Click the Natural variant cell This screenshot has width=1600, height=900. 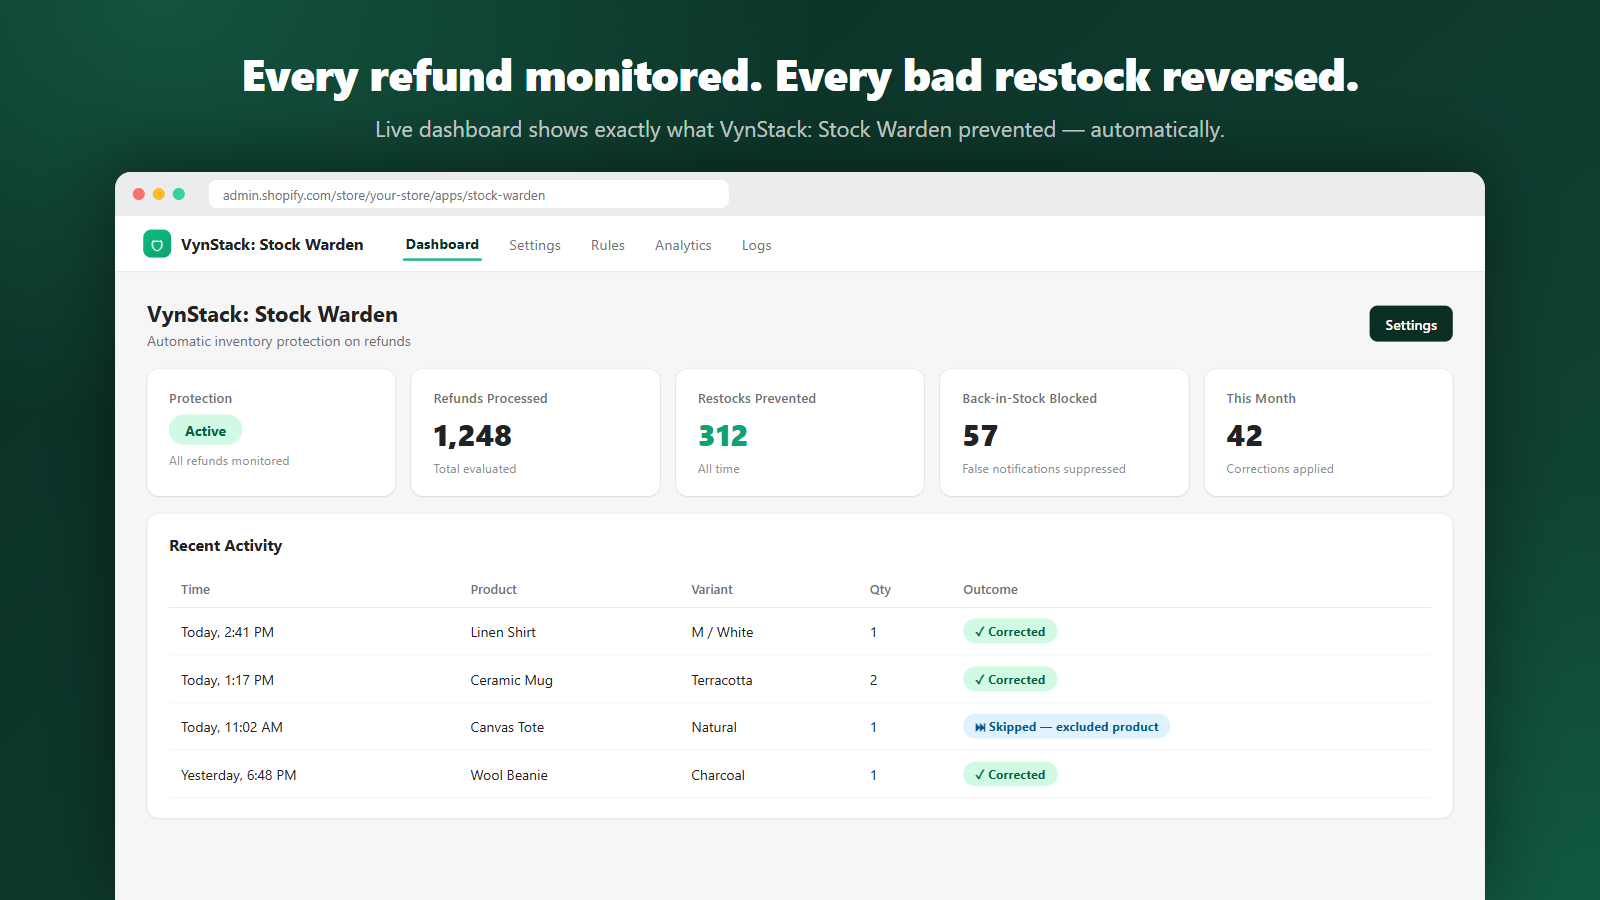coord(714,727)
